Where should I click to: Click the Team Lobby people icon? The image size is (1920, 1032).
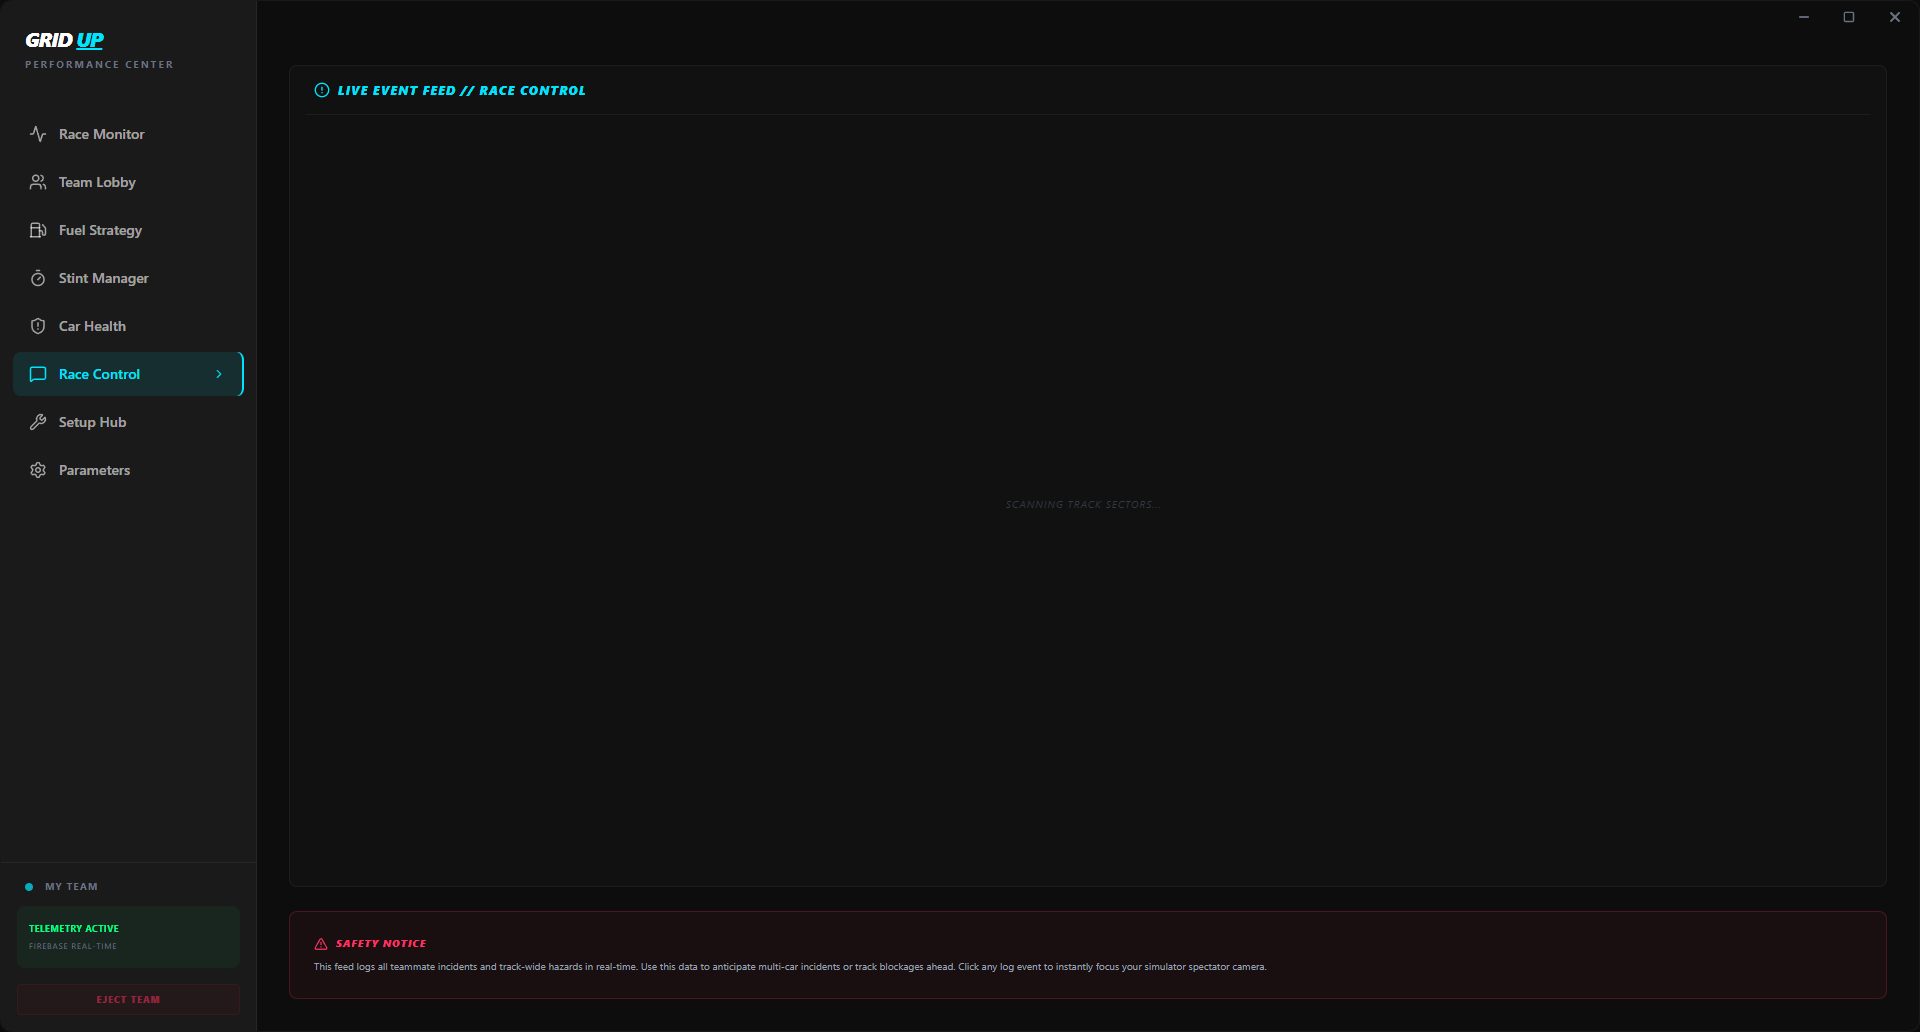pyautogui.click(x=38, y=182)
